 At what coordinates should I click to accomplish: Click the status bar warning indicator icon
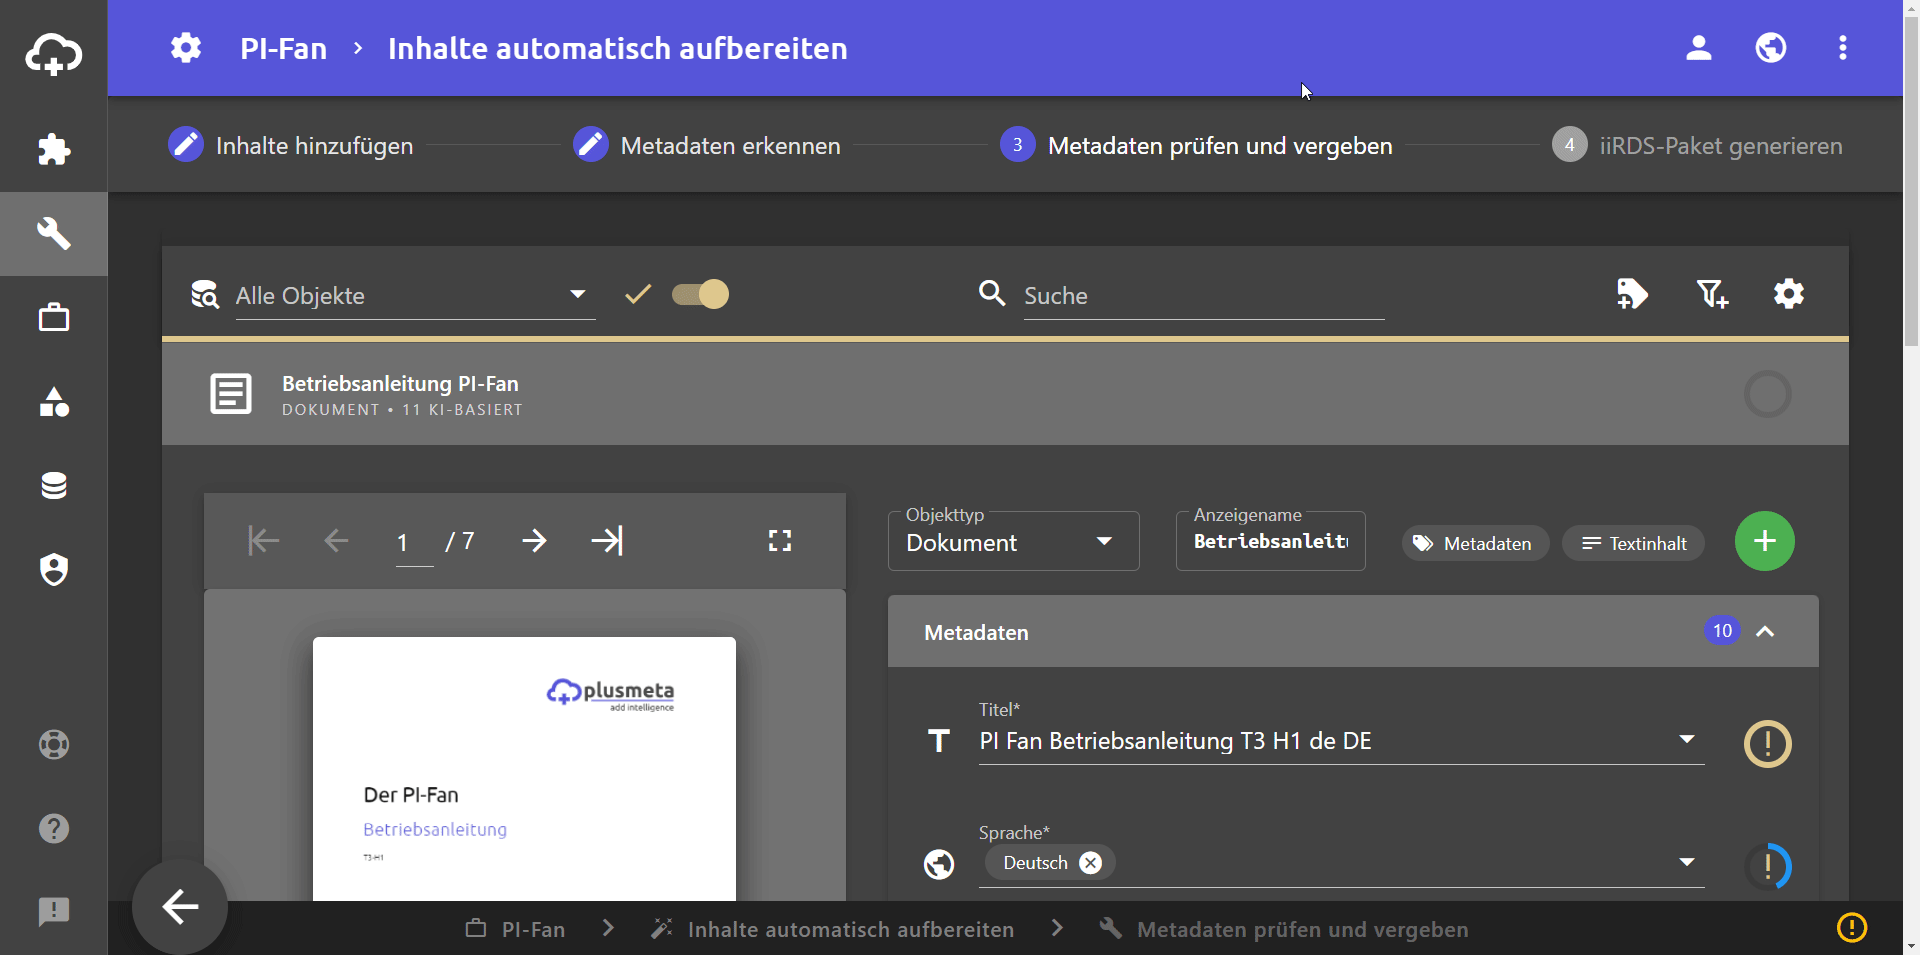pyautogui.click(x=1852, y=928)
